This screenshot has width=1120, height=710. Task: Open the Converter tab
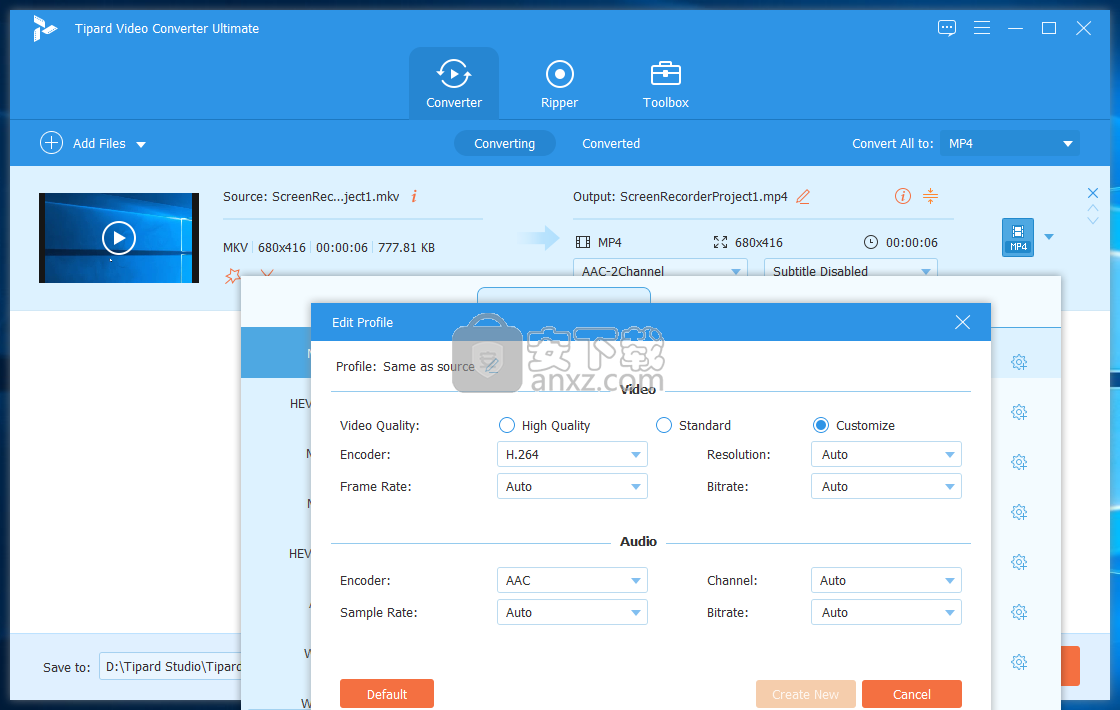click(454, 84)
